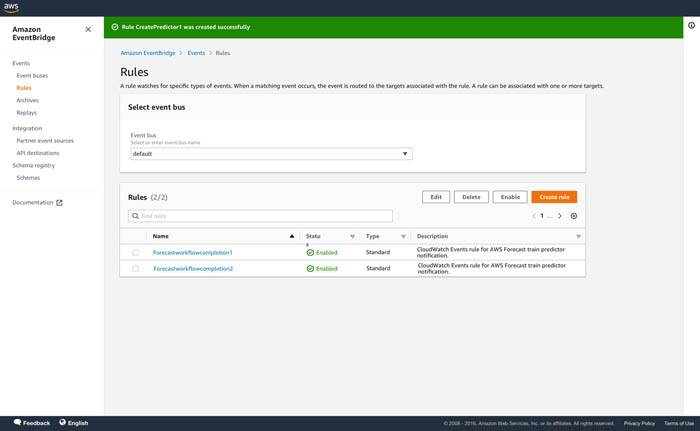Click Schema registry sidebar heading
Image resolution: width=700 pixels, height=431 pixels.
(33, 165)
